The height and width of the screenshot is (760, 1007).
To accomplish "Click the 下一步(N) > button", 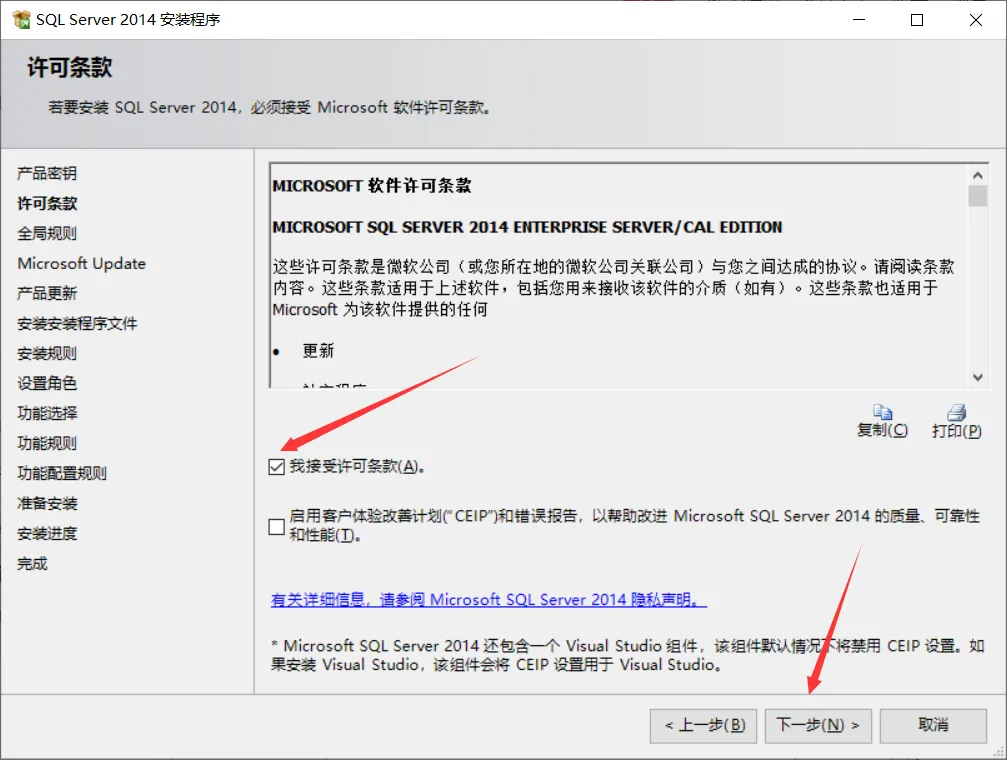I will click(x=818, y=725).
